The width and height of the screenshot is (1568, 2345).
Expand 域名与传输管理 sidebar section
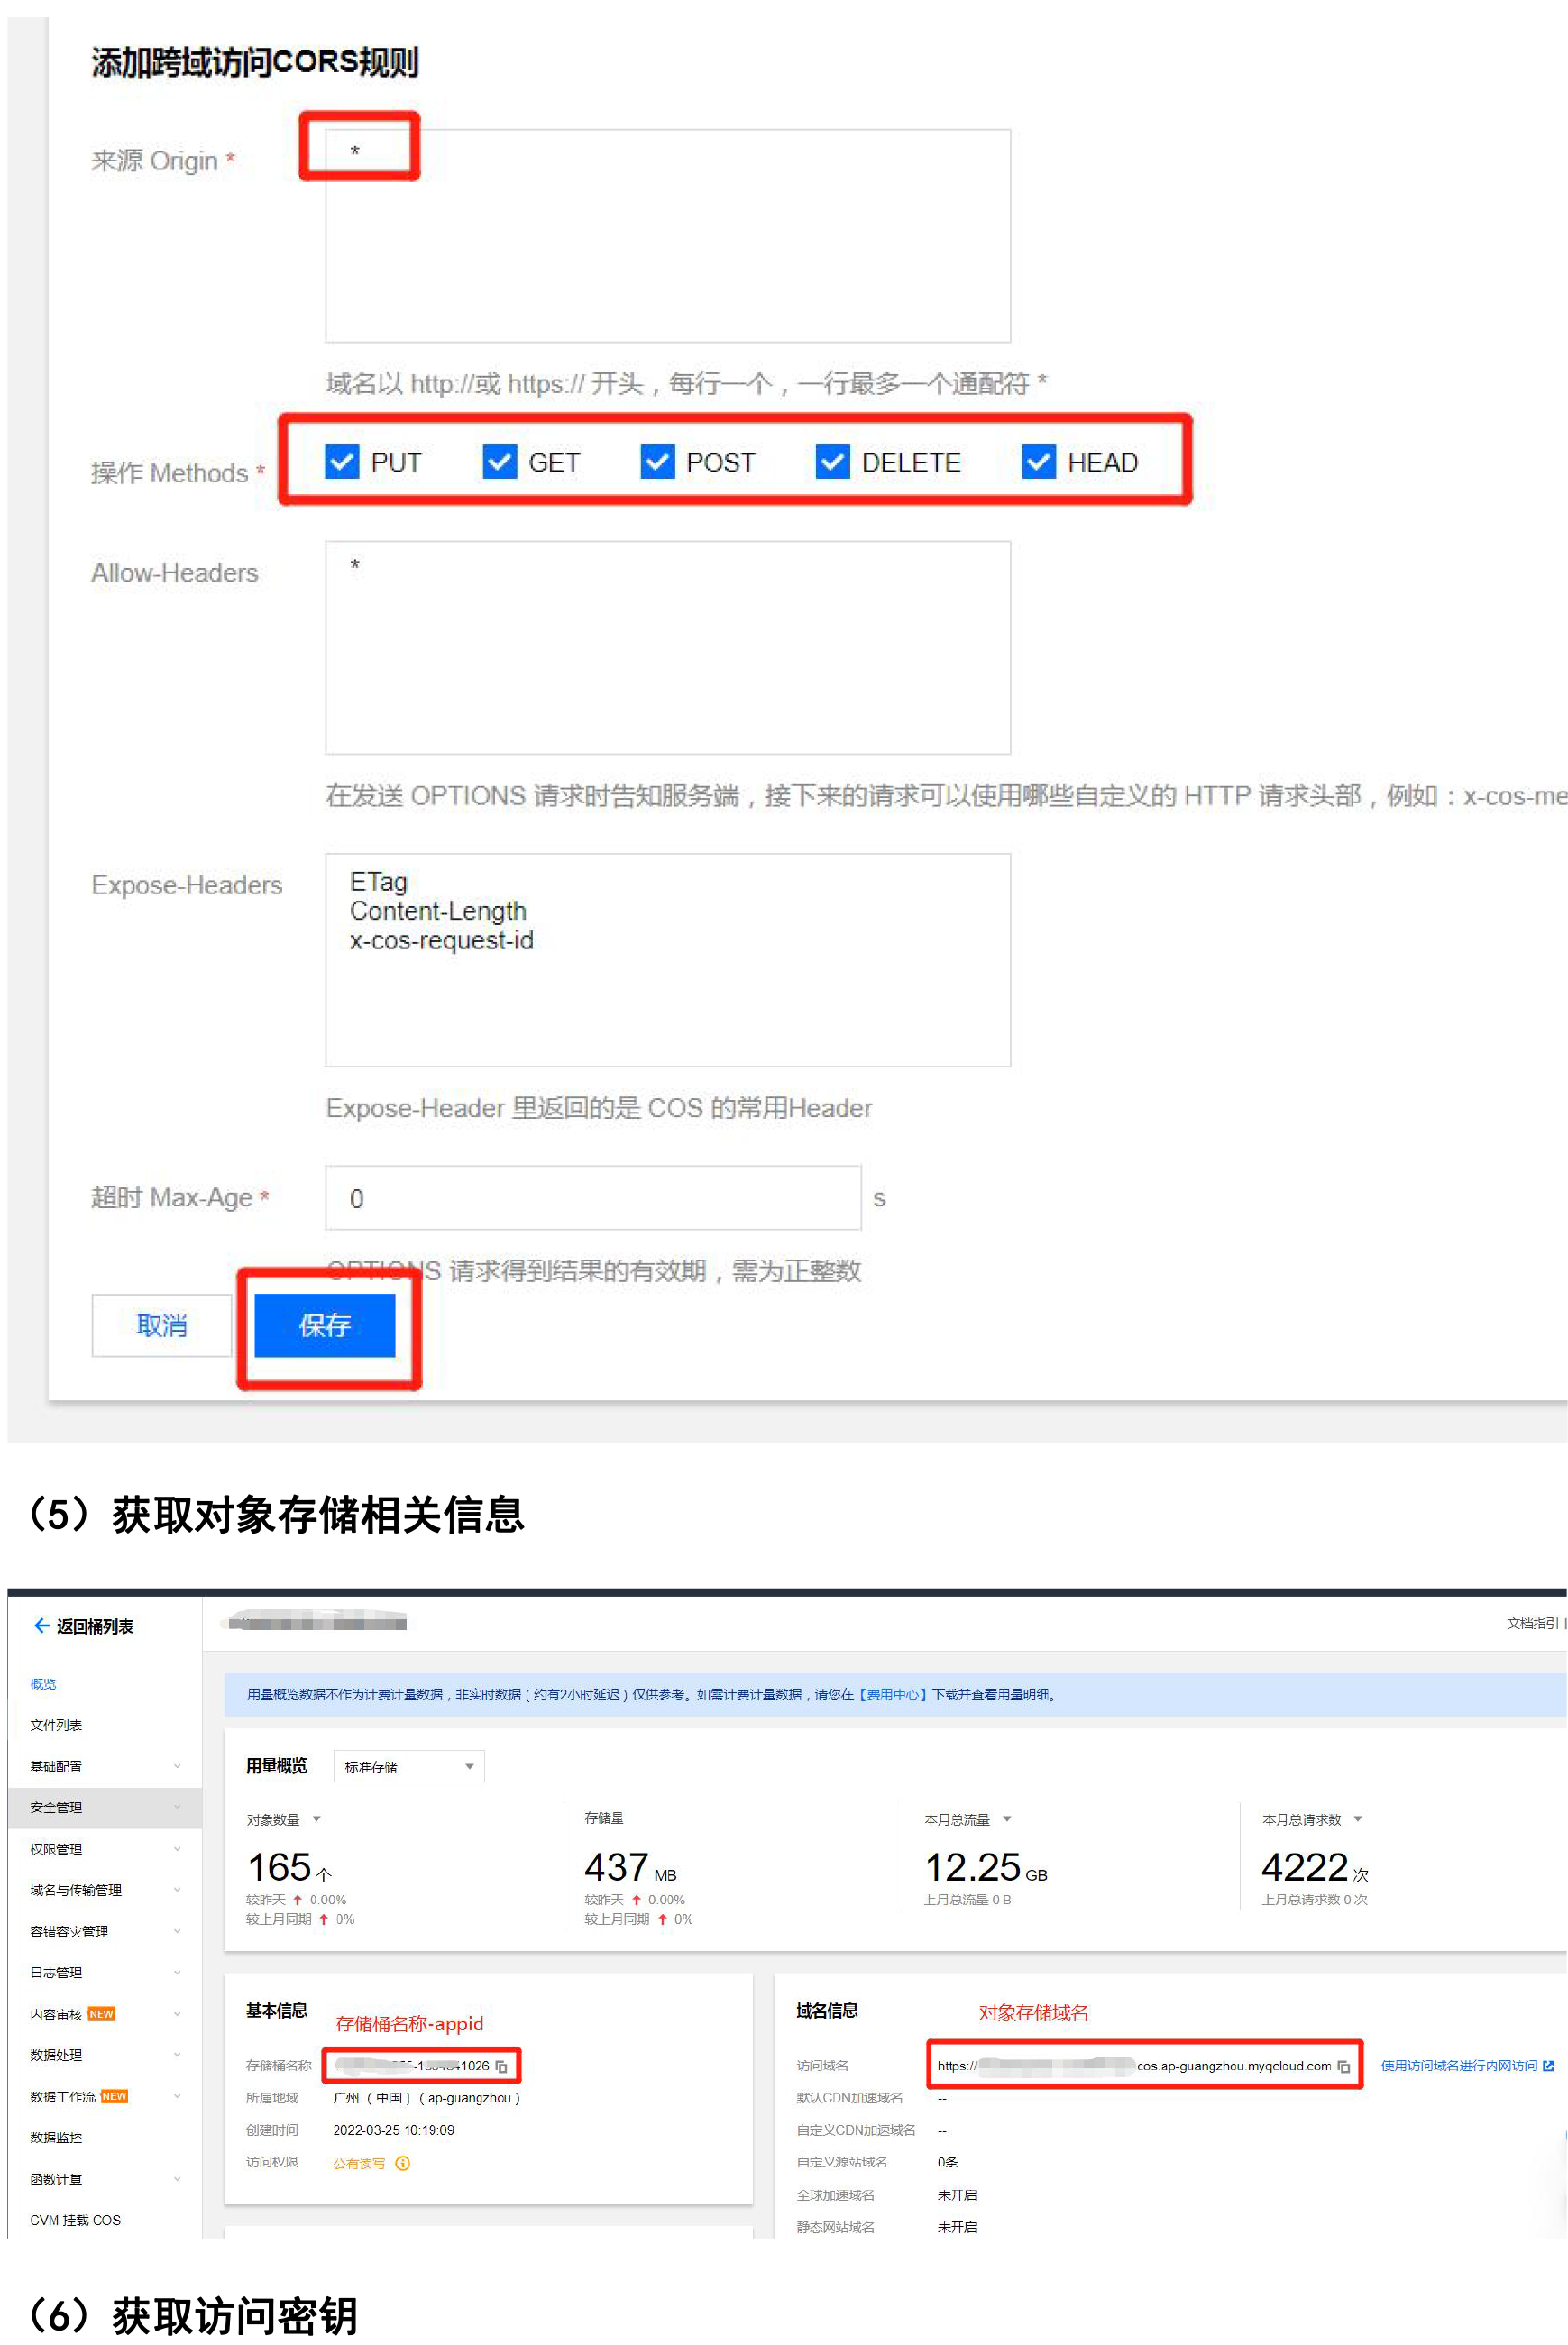pyautogui.click(x=105, y=1890)
